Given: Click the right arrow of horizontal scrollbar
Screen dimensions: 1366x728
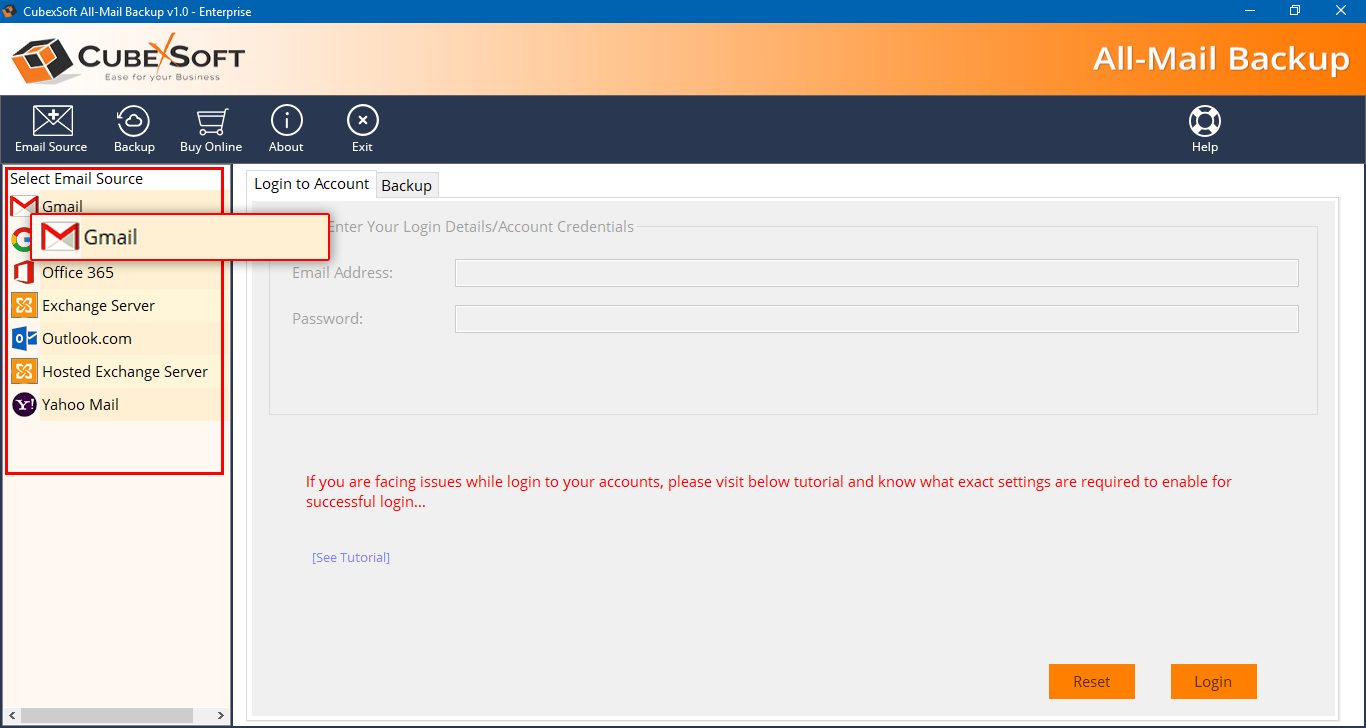Looking at the screenshot, I should (221, 715).
